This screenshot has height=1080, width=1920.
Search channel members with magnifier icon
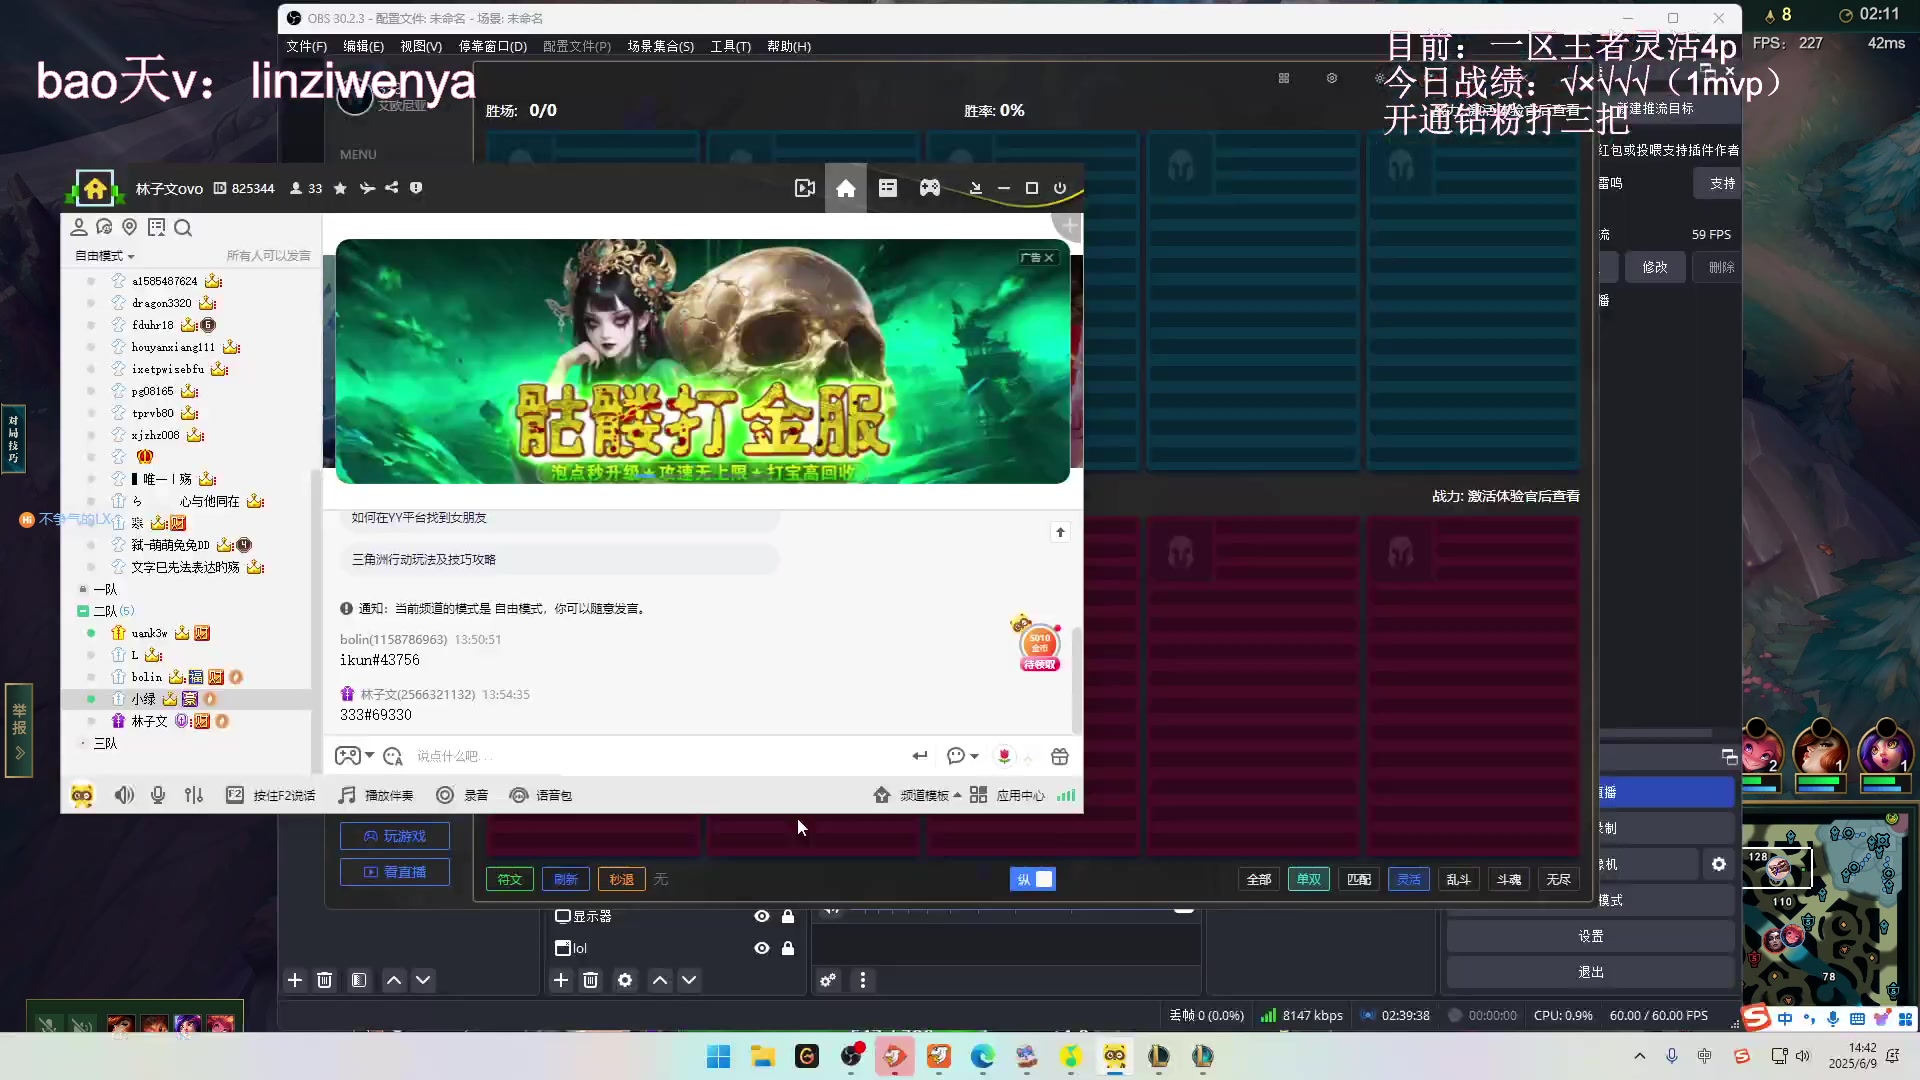183,228
